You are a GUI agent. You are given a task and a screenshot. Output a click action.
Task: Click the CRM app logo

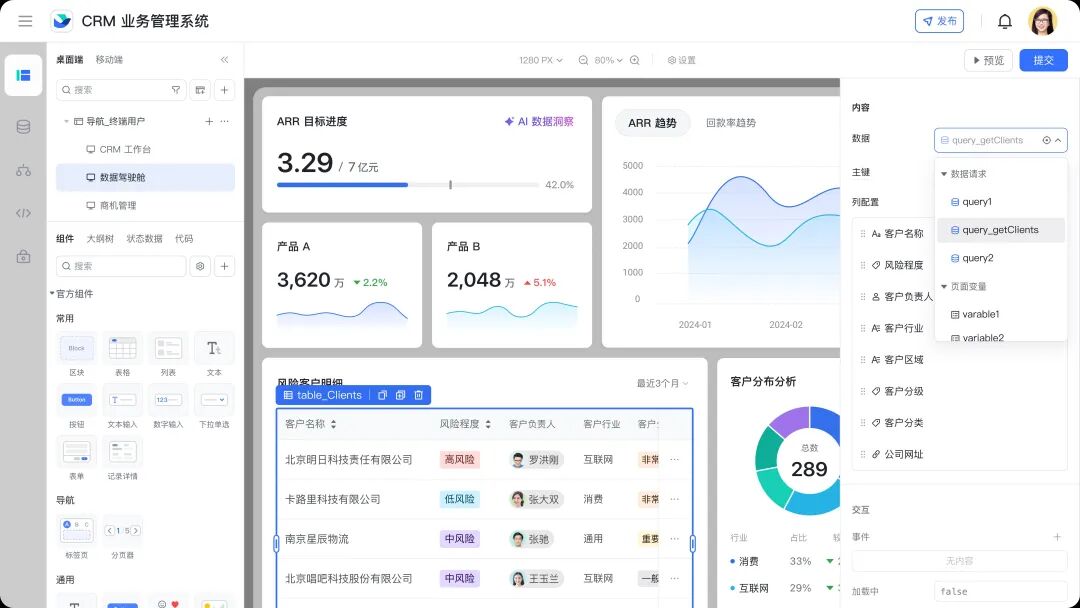[x=62, y=21]
